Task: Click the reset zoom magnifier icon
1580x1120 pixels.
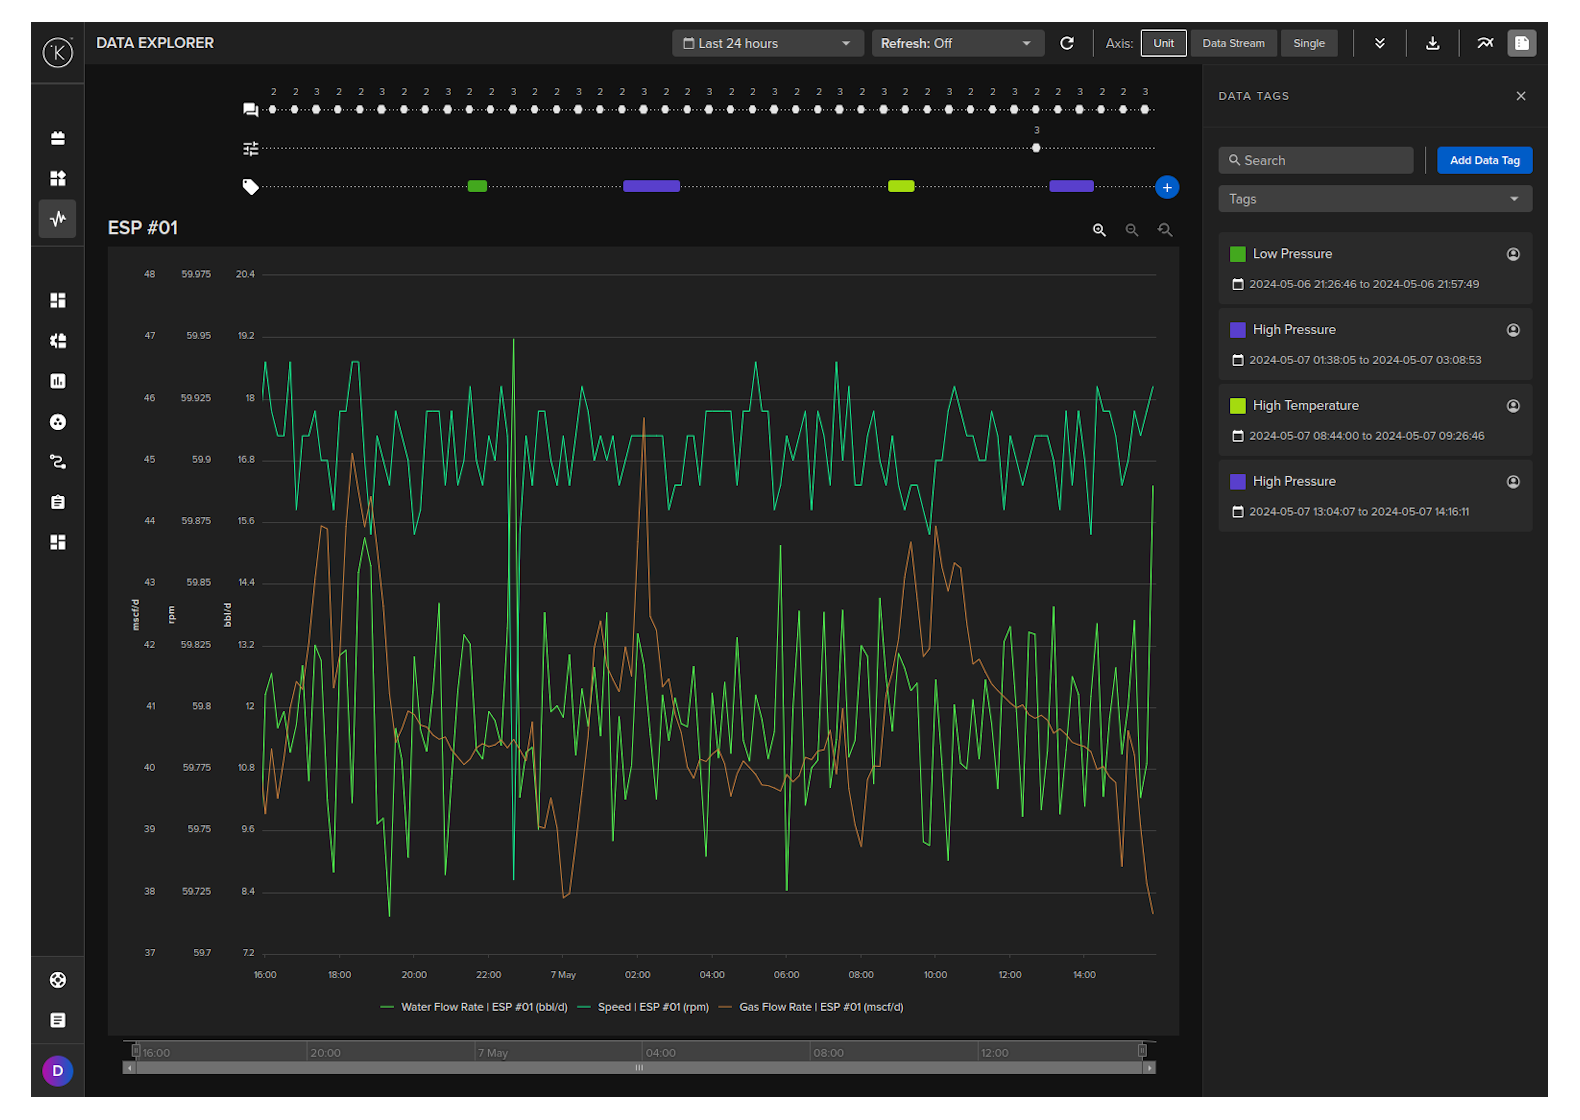Action: (x=1165, y=230)
